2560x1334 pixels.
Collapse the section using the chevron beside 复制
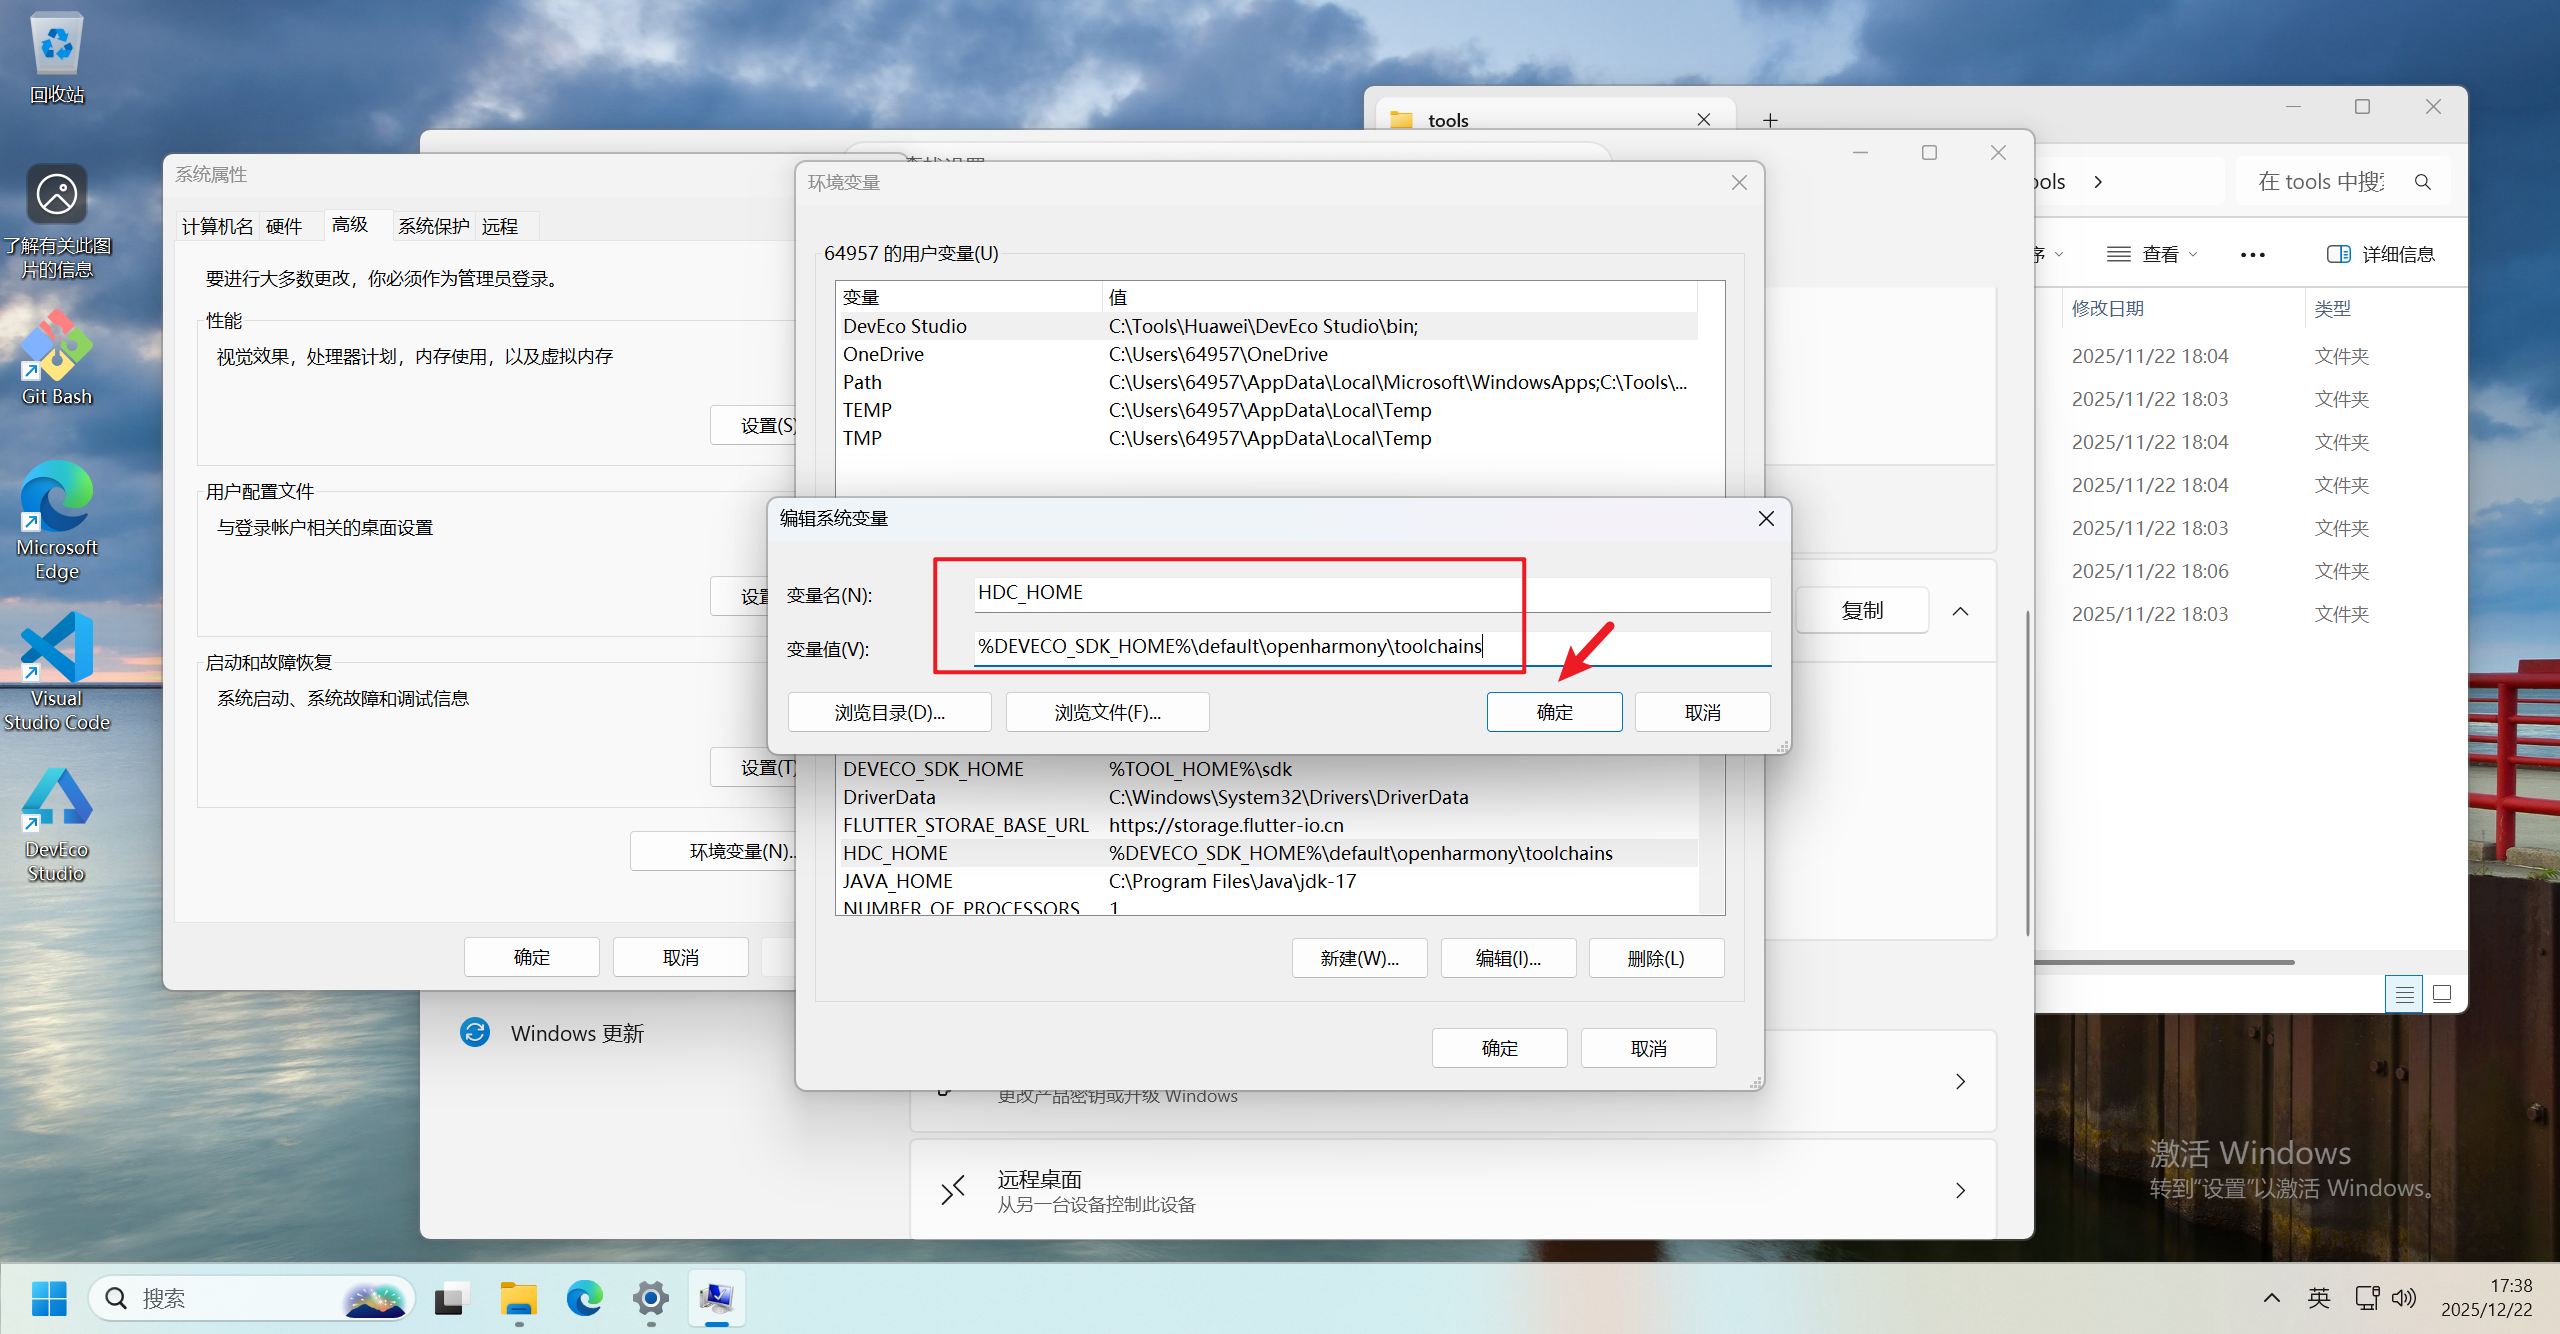coord(1960,611)
